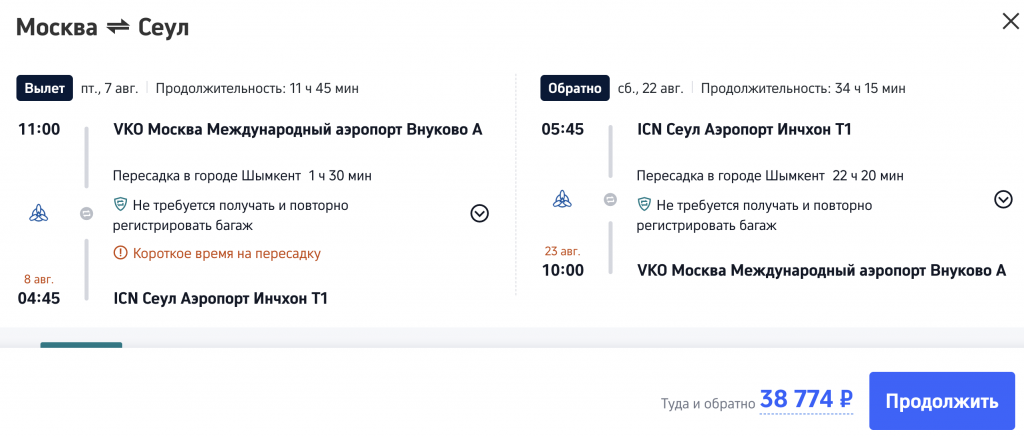Expand outbound flight layover details
This screenshot has height=436, width=1024.
point(479,213)
